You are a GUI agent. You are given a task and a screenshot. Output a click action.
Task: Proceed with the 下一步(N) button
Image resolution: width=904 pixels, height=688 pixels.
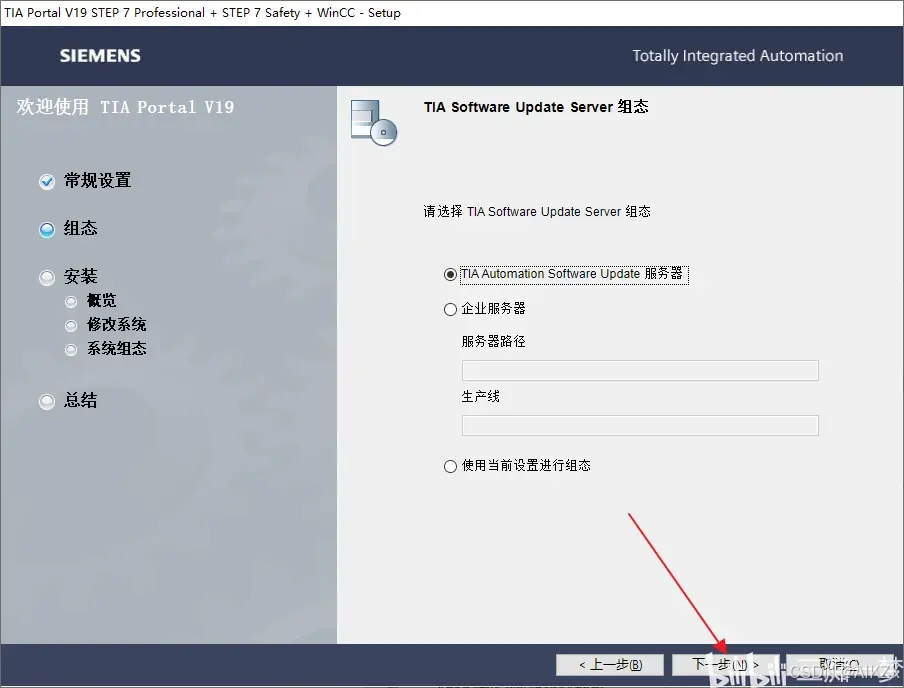[x=725, y=665]
